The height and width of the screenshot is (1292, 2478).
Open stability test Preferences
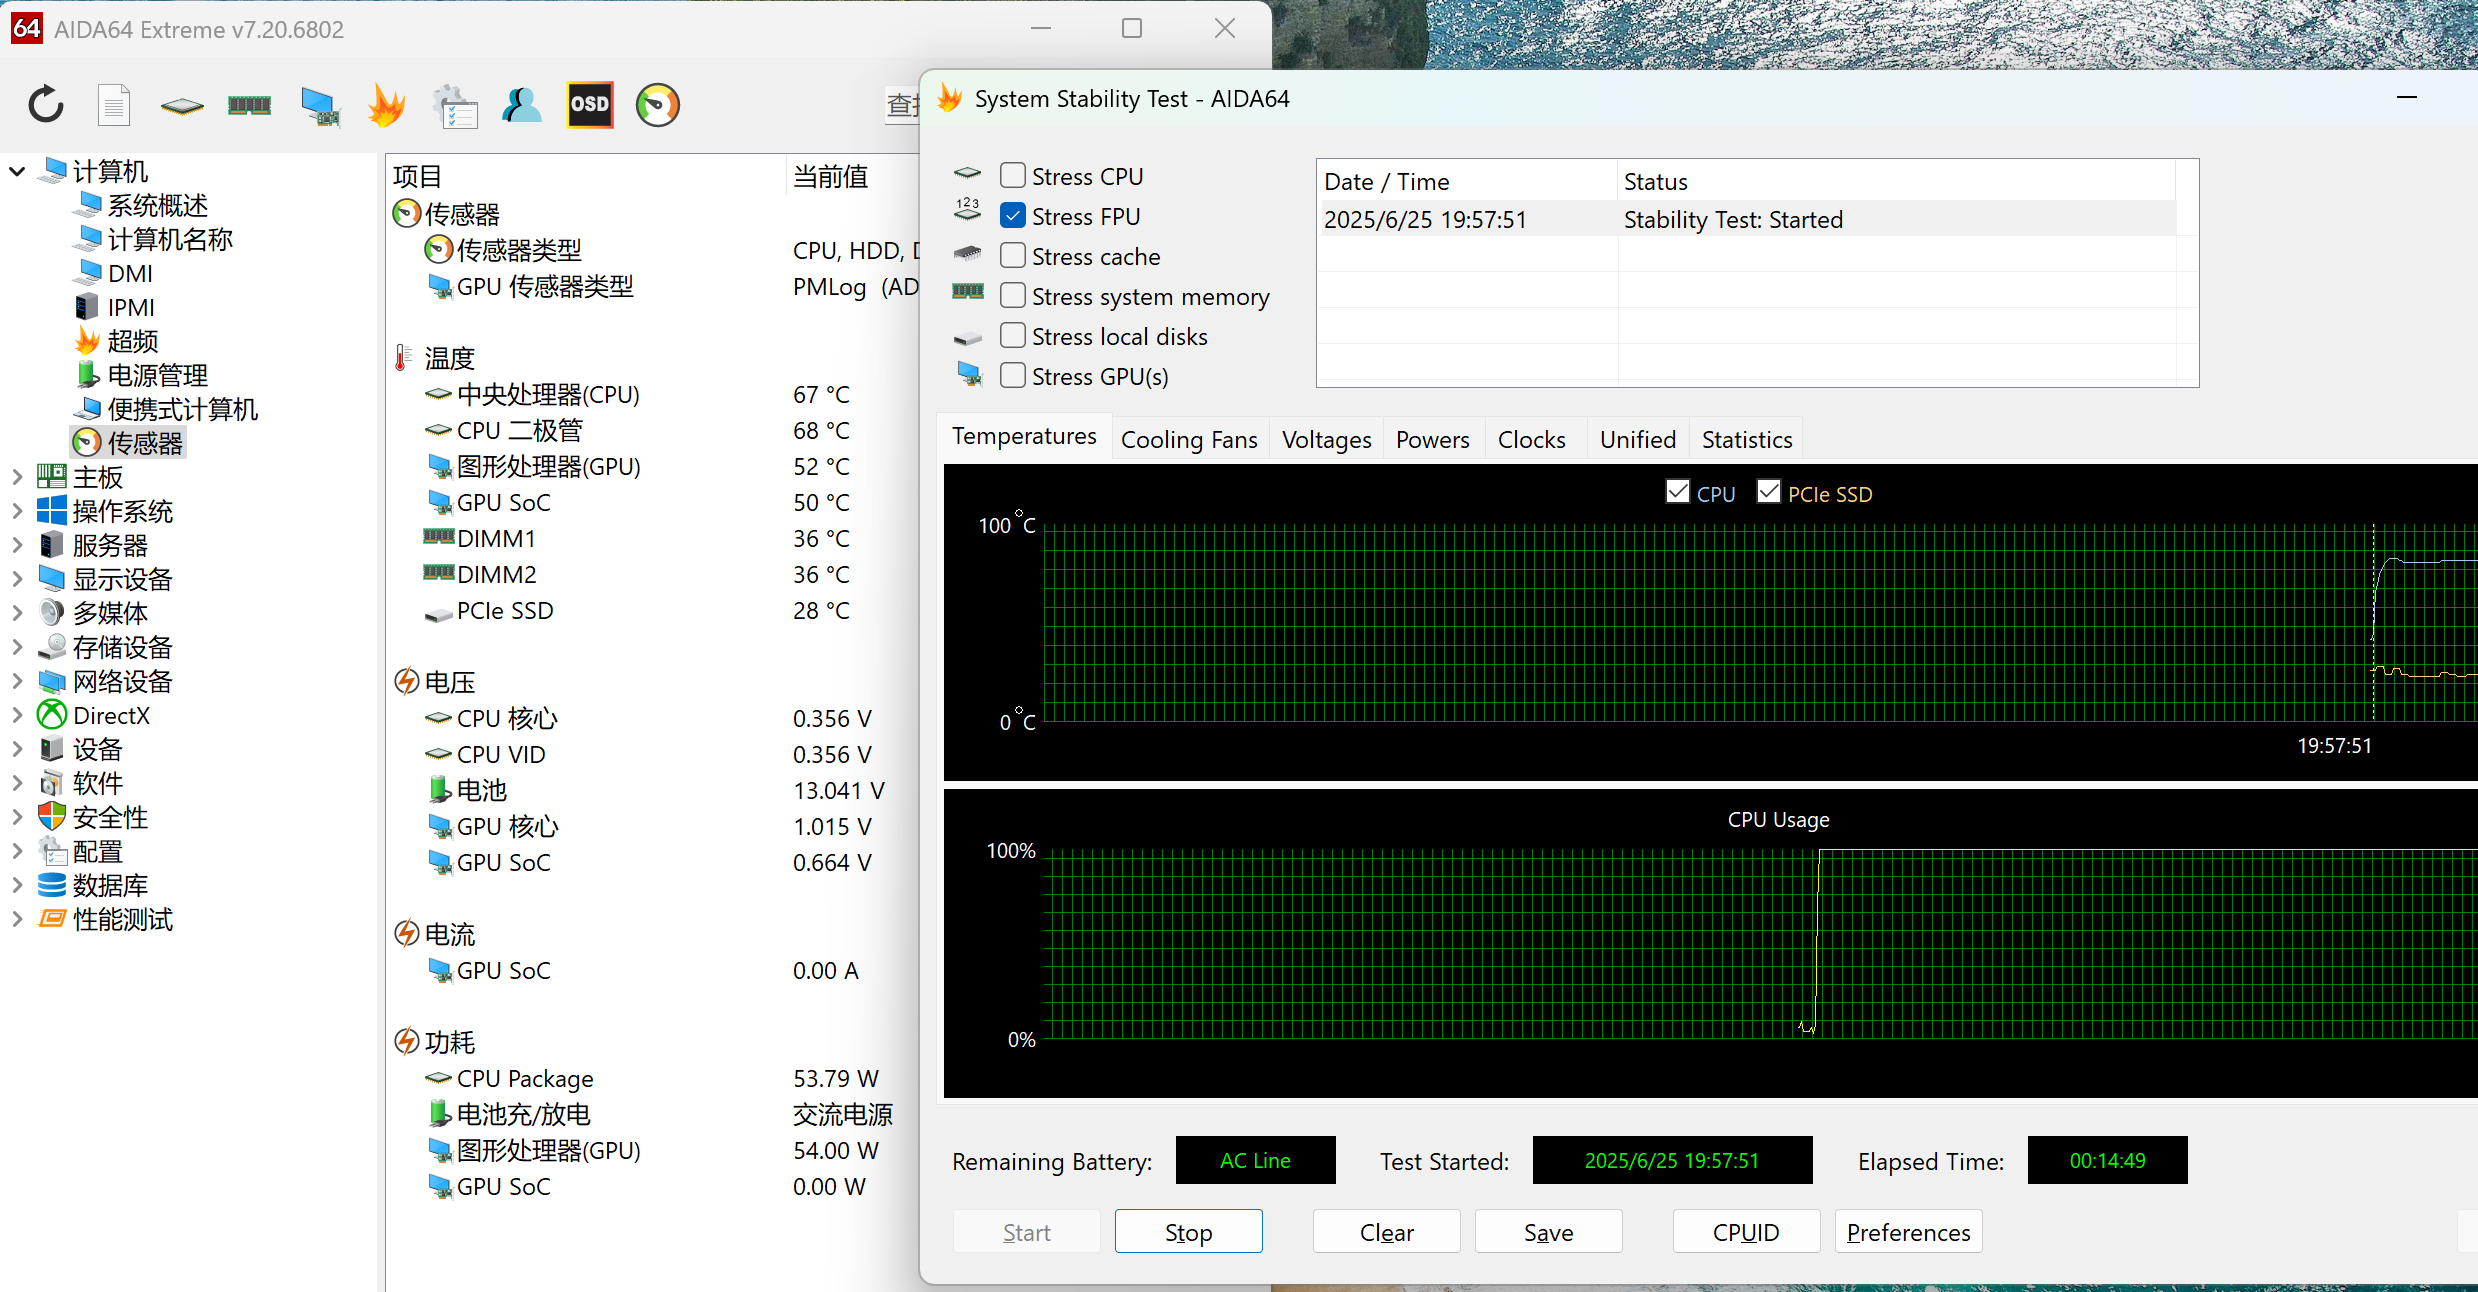click(x=1908, y=1232)
